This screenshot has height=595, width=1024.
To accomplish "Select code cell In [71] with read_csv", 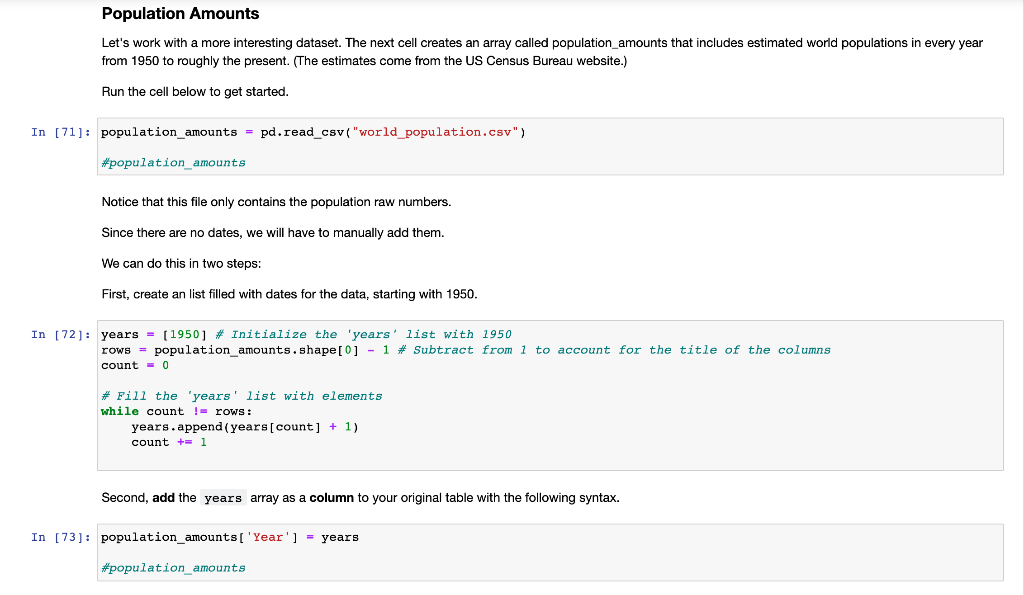I will click(x=550, y=146).
